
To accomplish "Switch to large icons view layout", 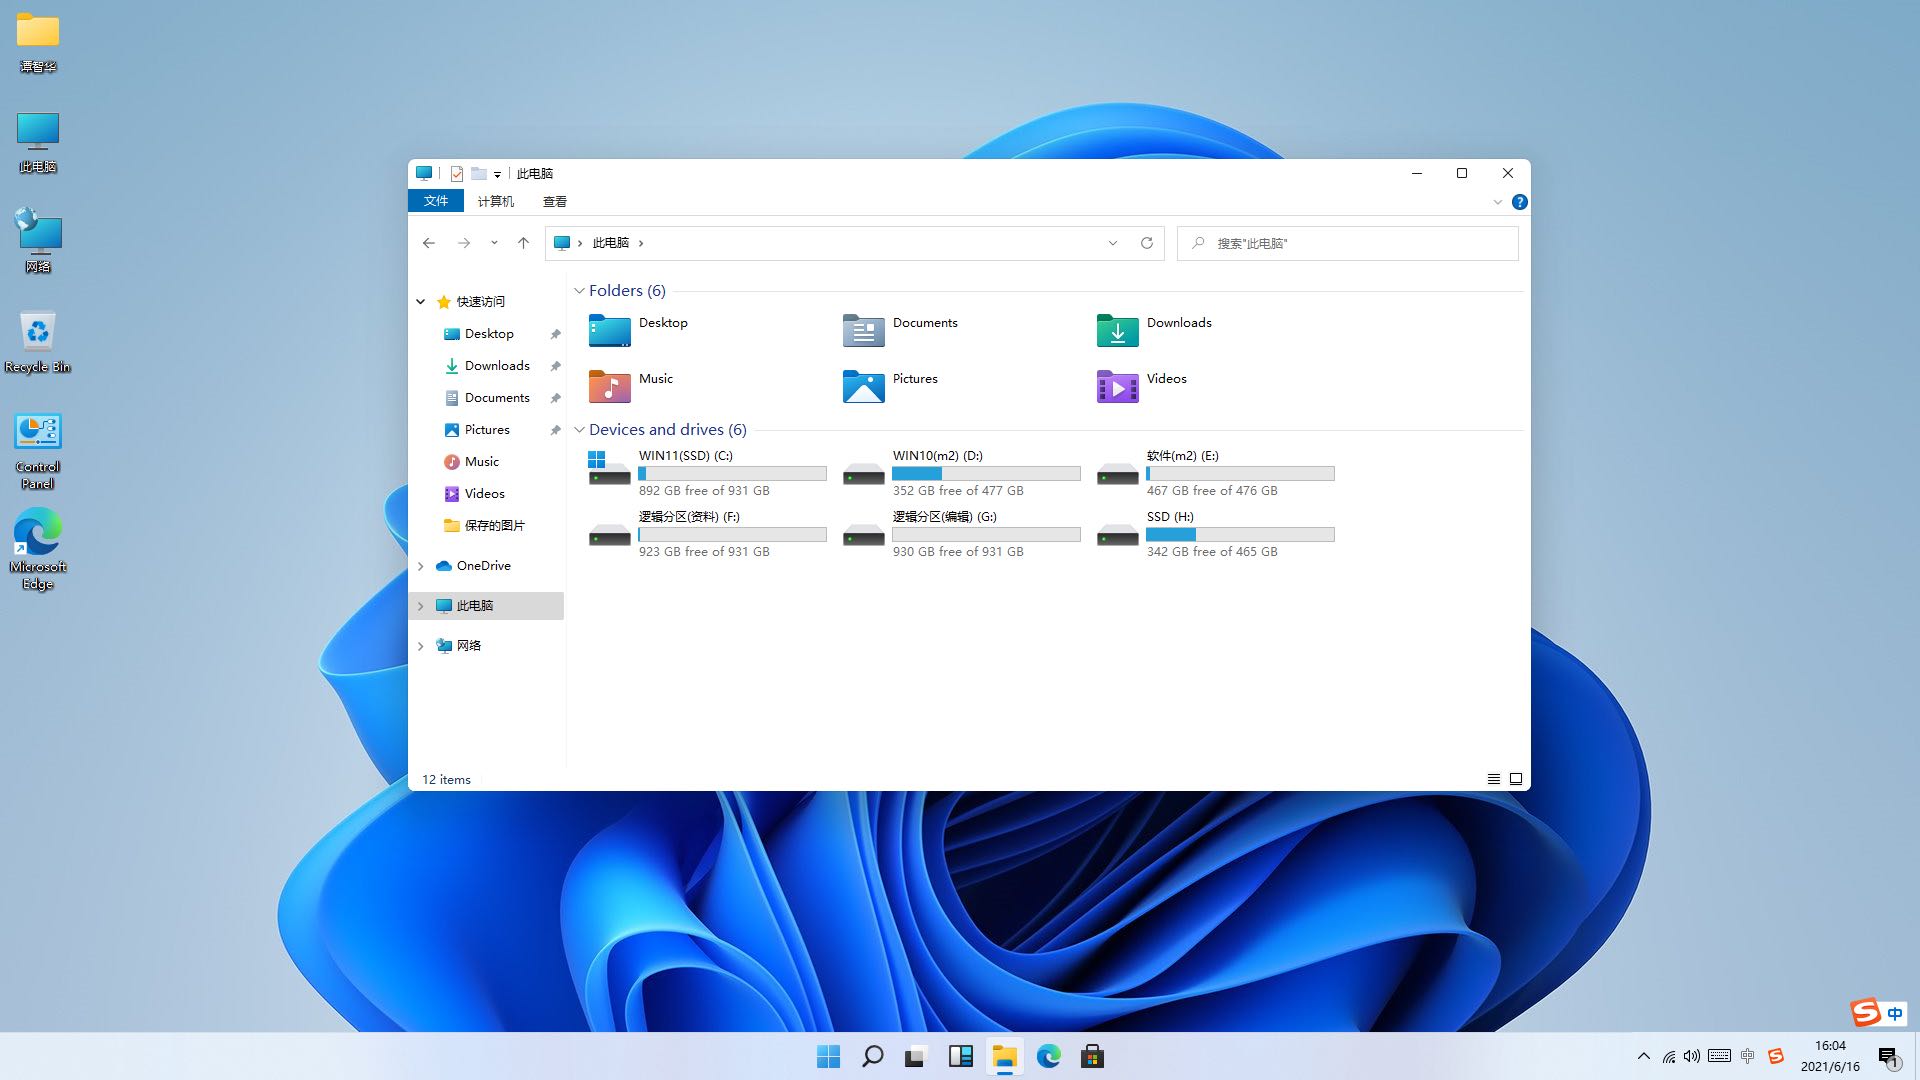I will pos(1516,779).
